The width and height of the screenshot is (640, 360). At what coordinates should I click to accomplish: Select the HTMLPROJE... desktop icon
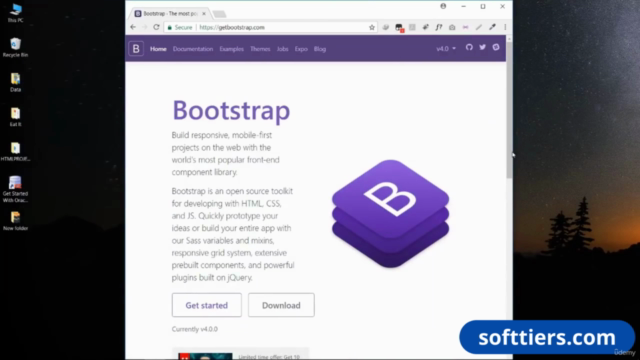click(16, 151)
